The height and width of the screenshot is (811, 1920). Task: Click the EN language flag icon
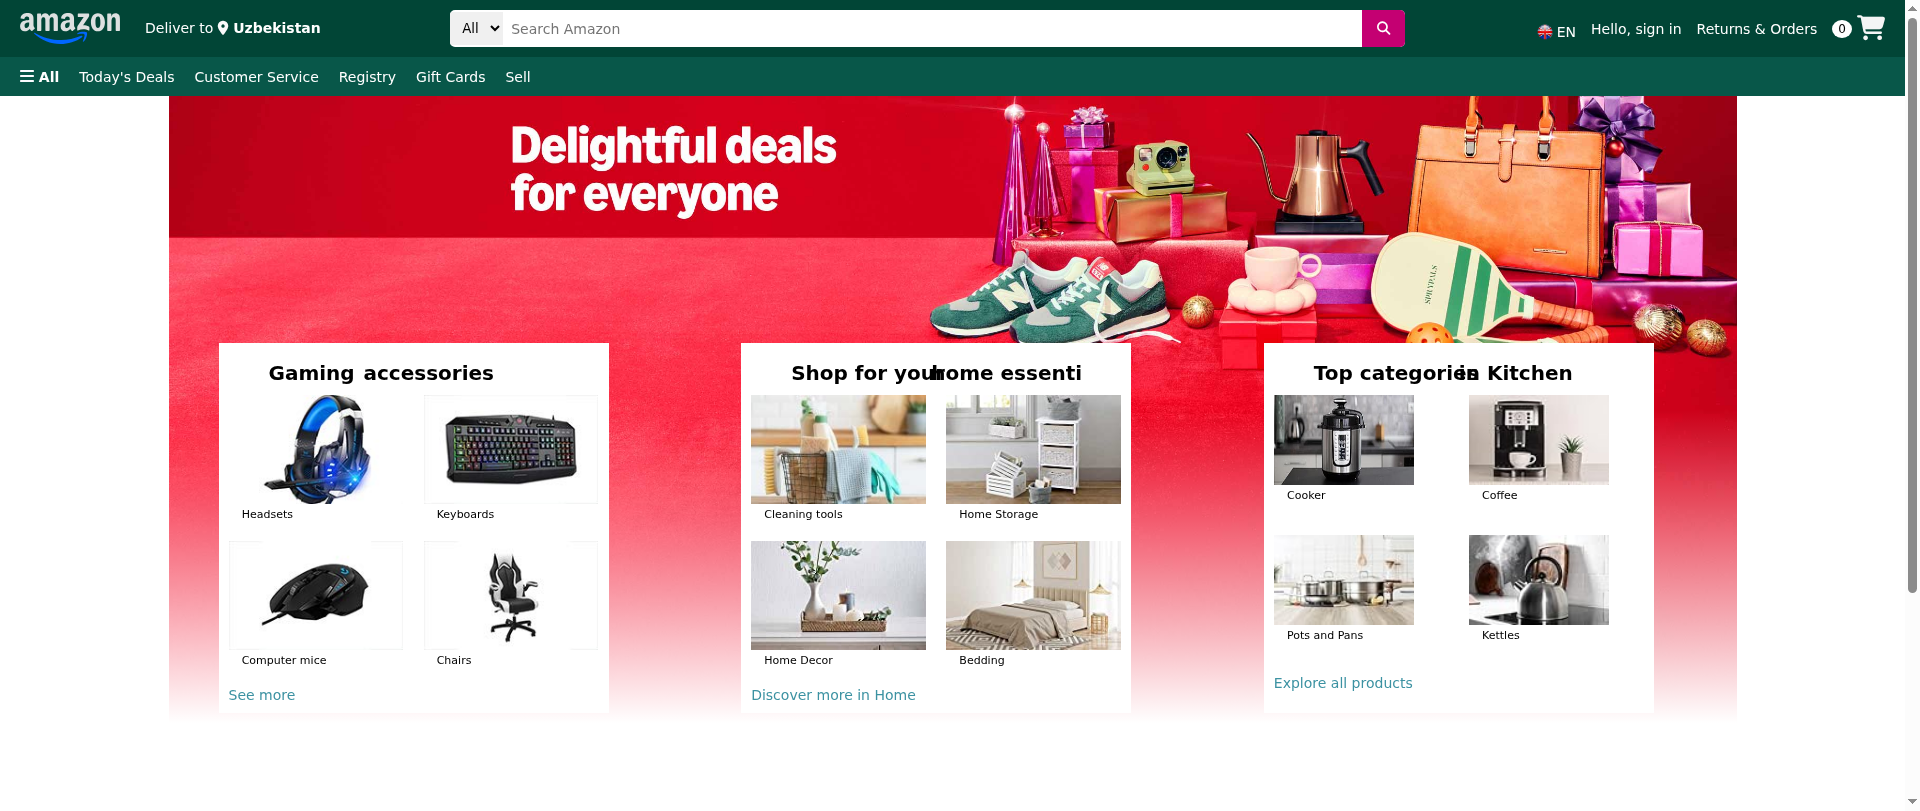[x=1545, y=32]
